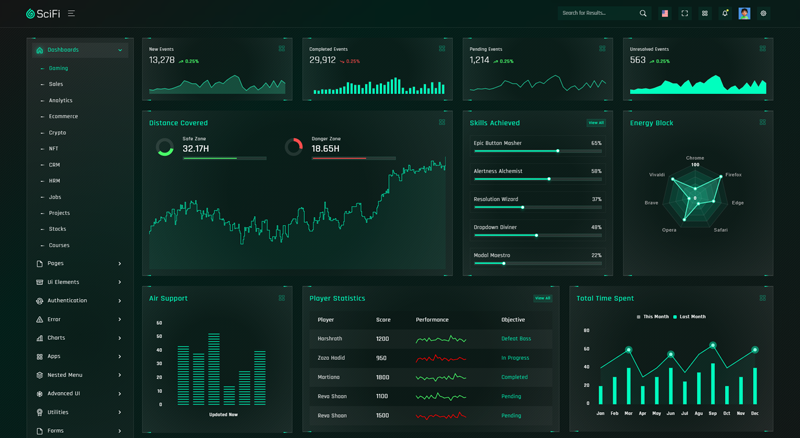Image resolution: width=800 pixels, height=438 pixels.
Task: Expand the Error menu arrow
Action: 120,319
